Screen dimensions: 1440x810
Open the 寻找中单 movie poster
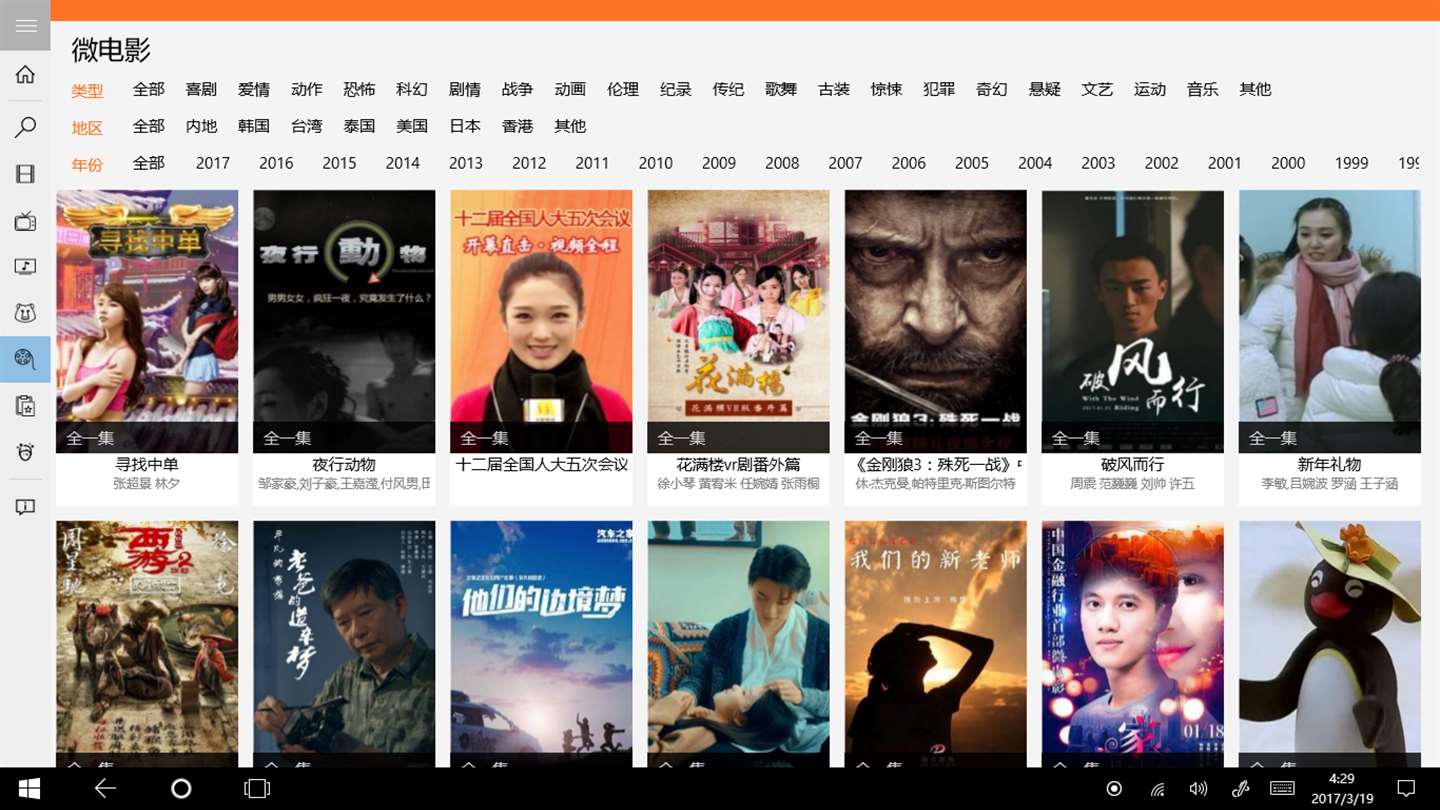147,321
